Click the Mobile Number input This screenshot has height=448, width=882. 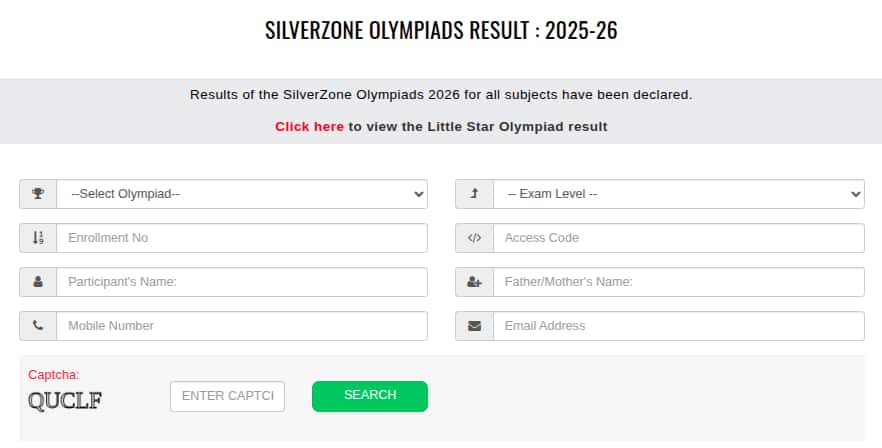click(242, 326)
